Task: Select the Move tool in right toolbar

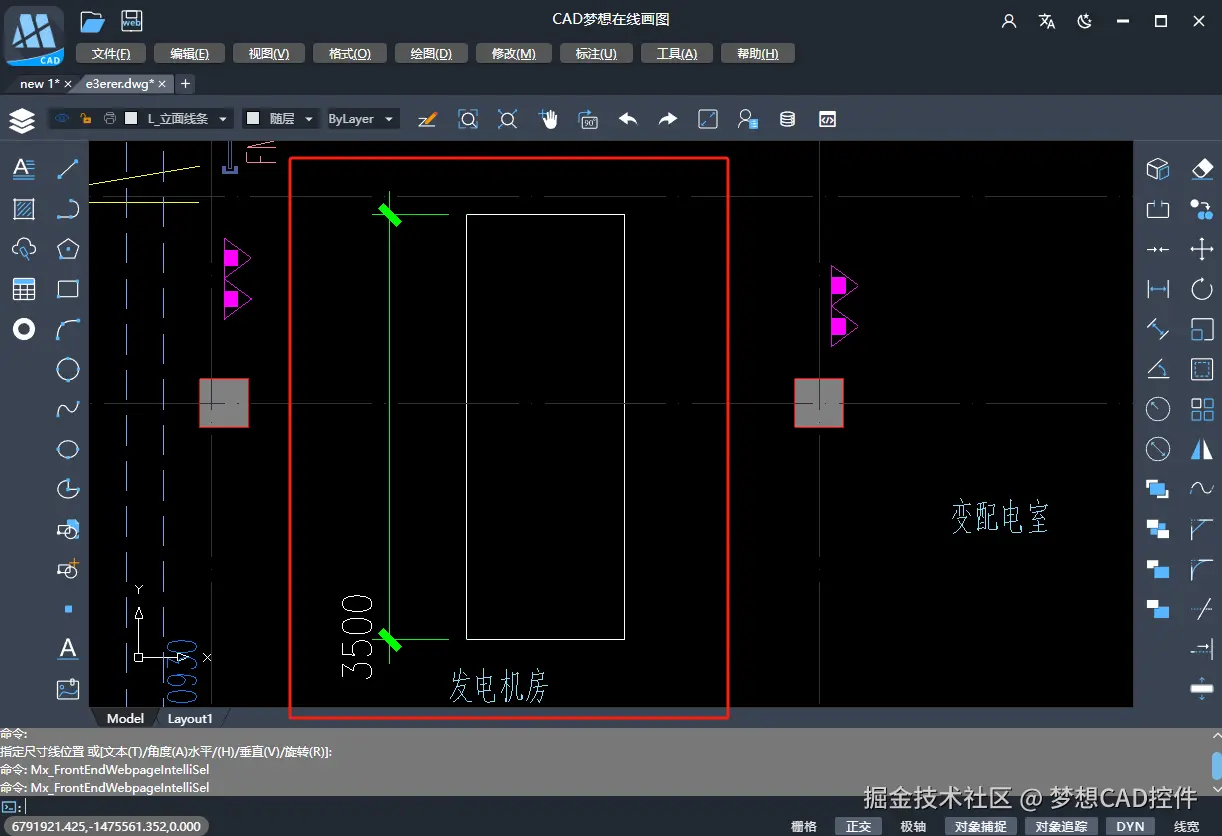Action: coord(1202,249)
